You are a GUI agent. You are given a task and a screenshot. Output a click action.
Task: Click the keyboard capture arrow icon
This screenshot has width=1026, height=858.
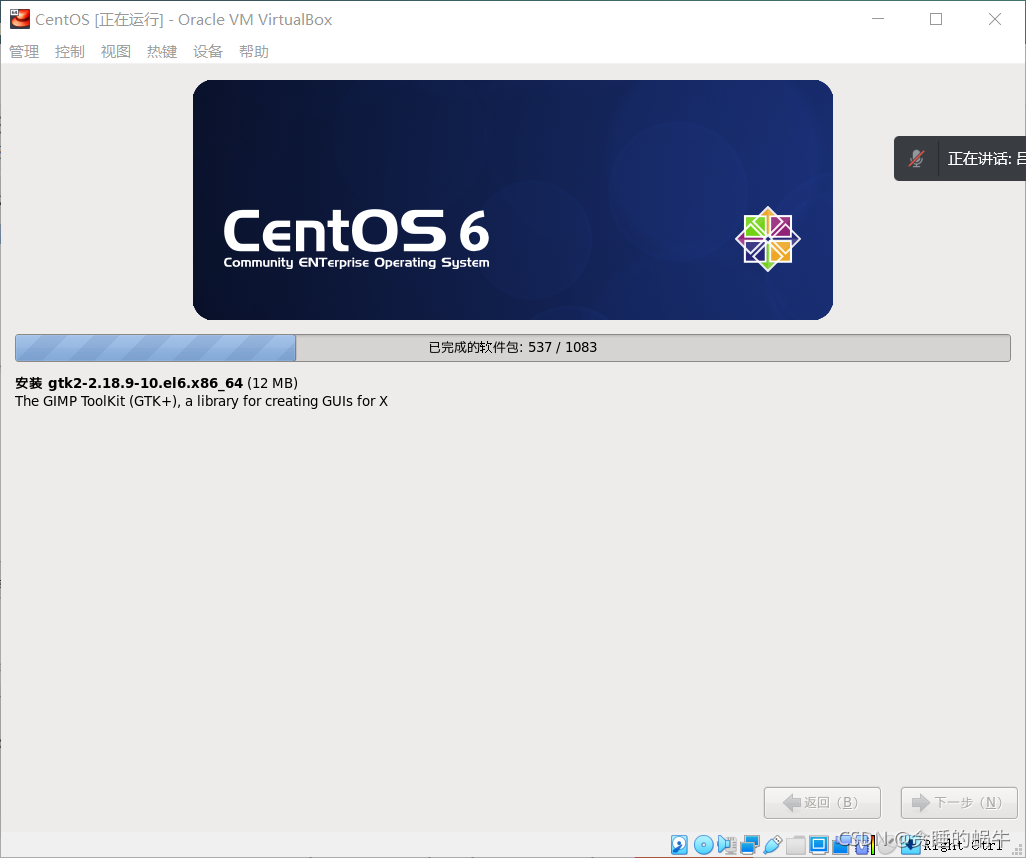point(911,845)
